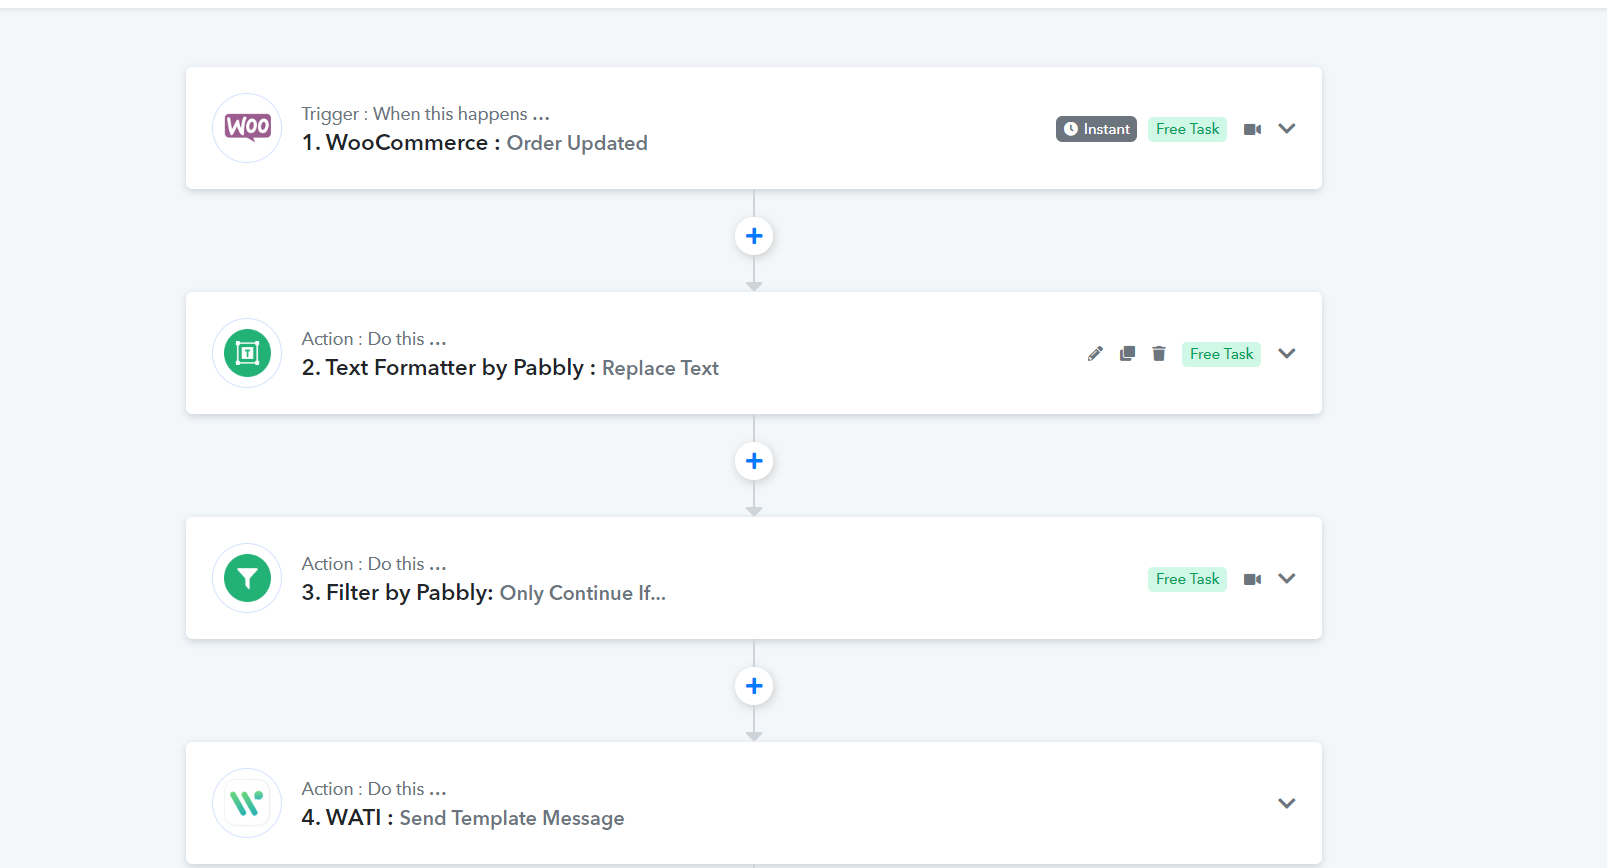Click '4. WATI : Send Template Message' title
1607x868 pixels.
click(463, 818)
